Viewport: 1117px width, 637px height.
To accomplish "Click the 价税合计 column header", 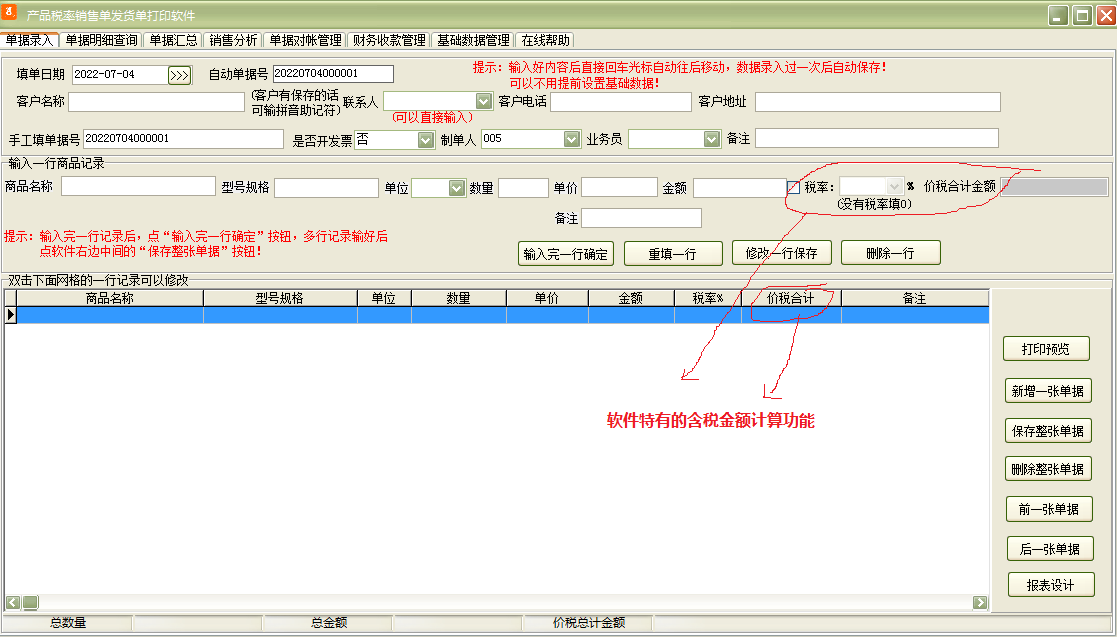I will tap(791, 299).
